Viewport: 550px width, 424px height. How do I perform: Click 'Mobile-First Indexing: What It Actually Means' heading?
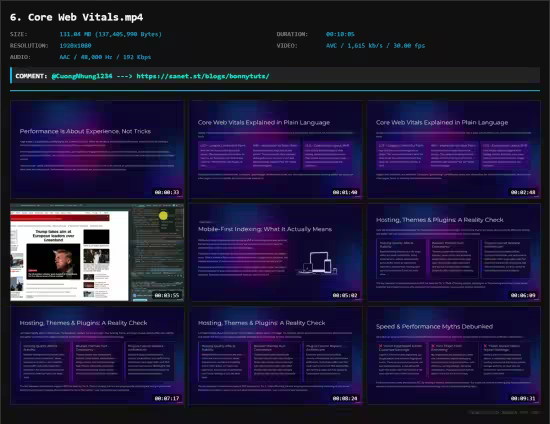click(x=265, y=229)
